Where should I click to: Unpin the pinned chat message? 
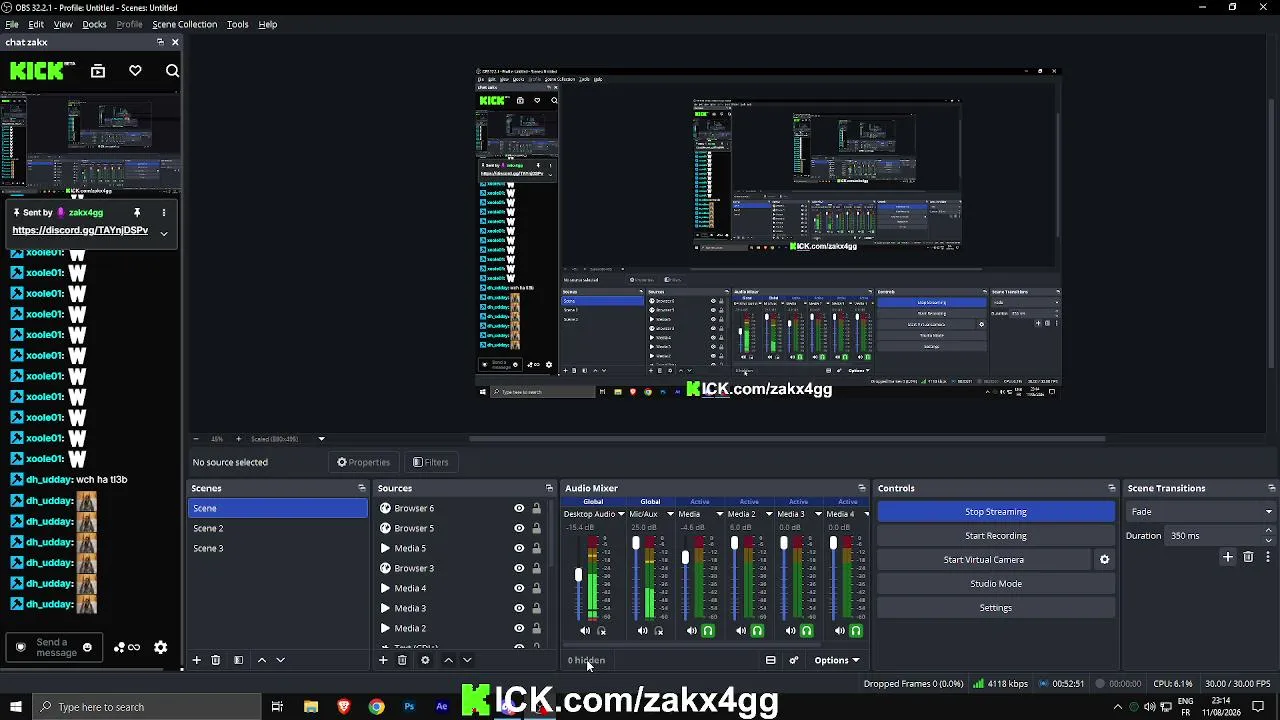point(137,212)
